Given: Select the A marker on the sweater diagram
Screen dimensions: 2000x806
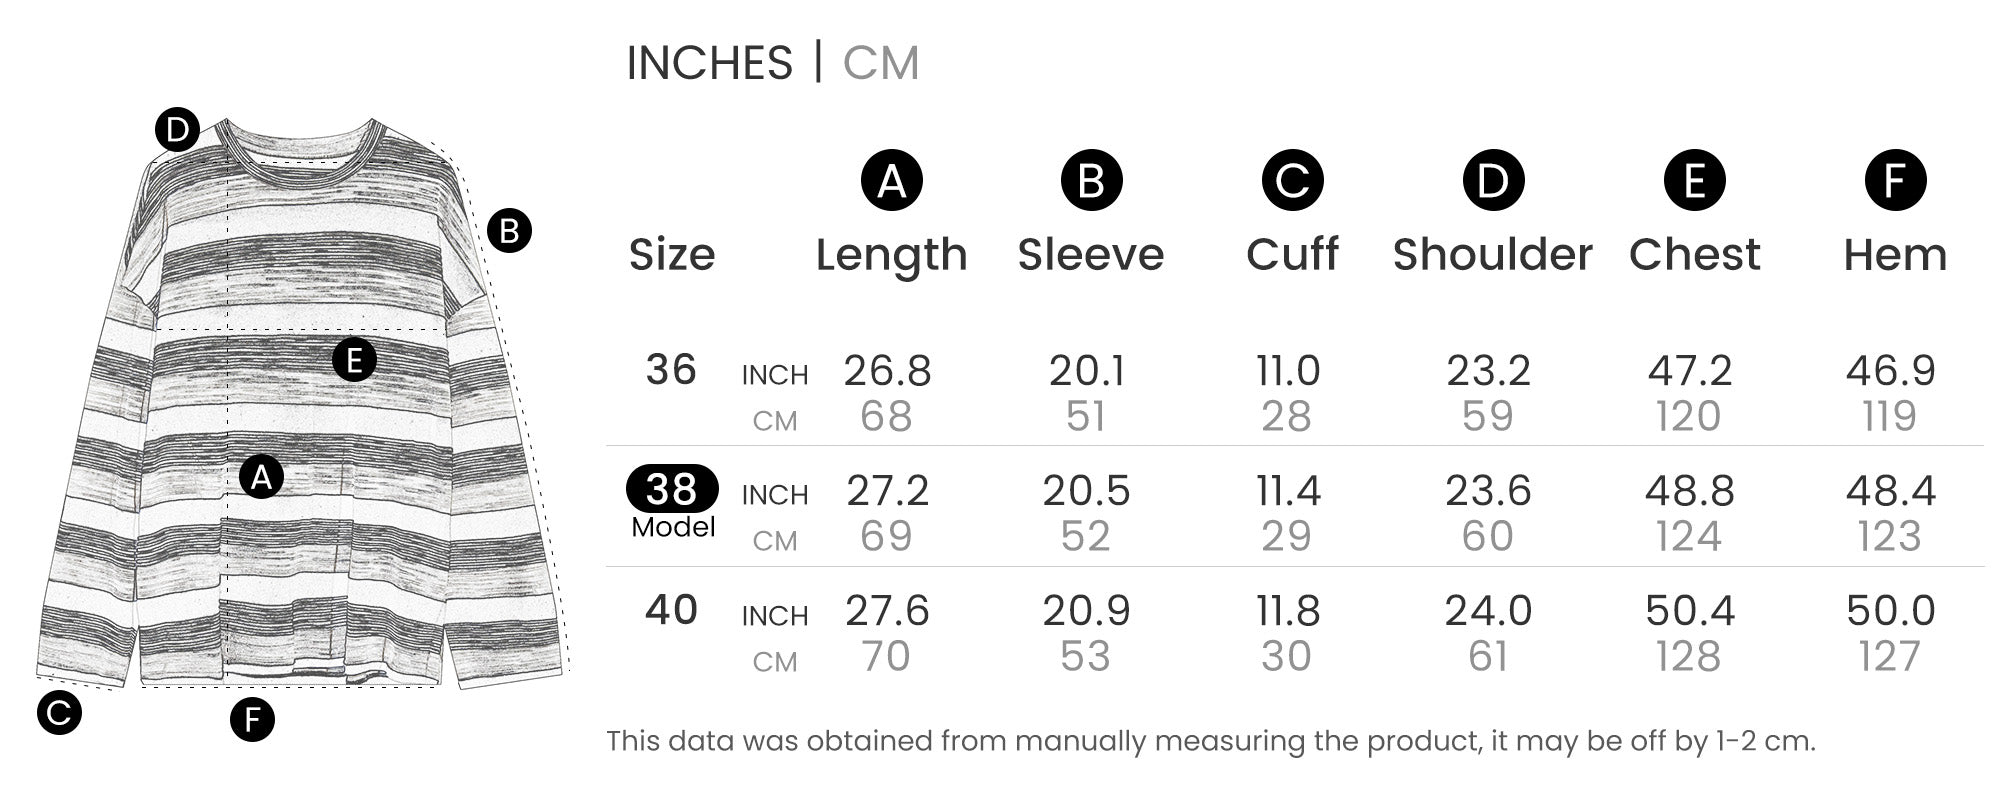Looking at the screenshot, I should [261, 478].
